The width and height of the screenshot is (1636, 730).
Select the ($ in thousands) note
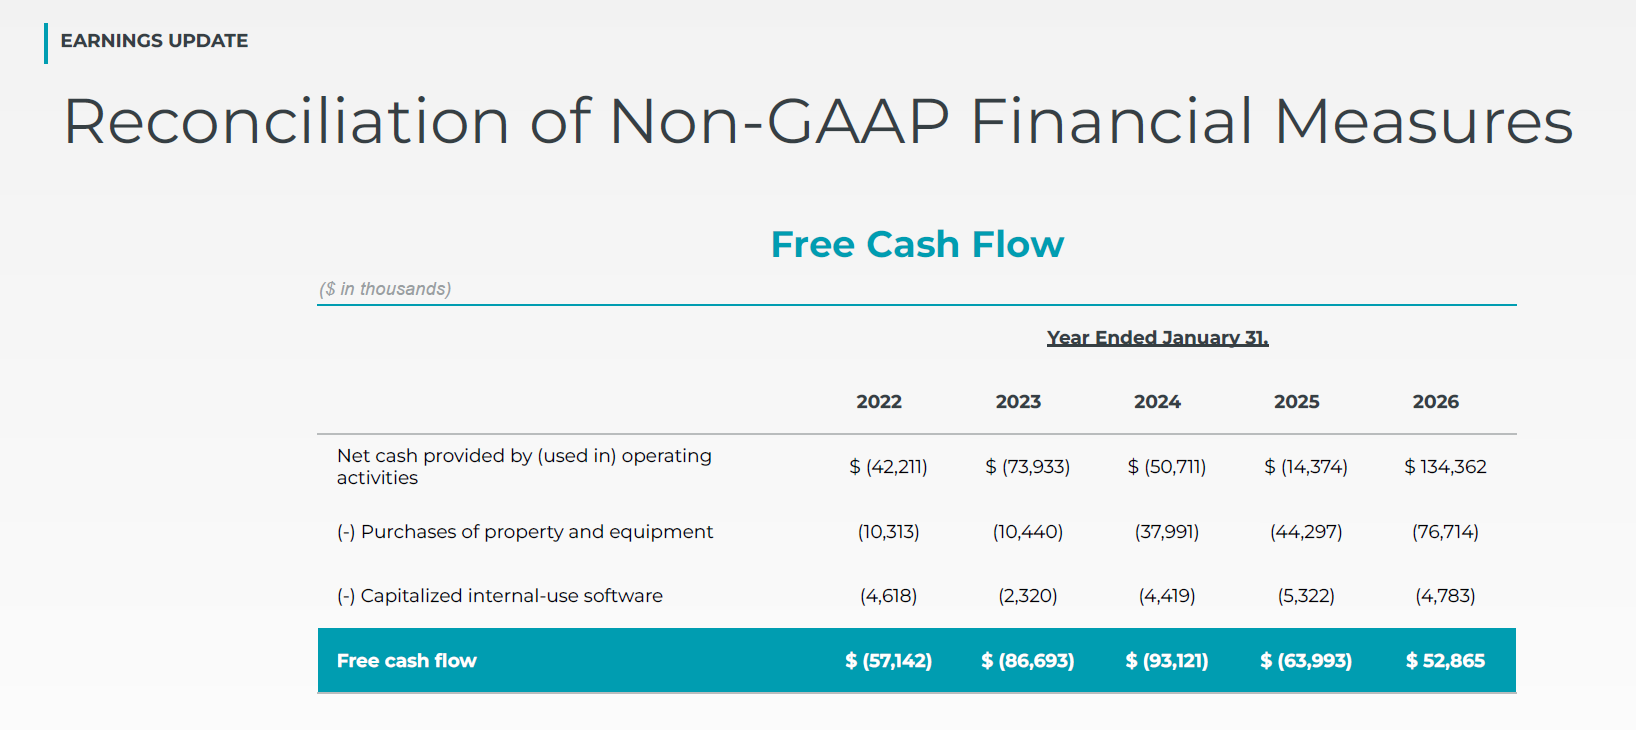point(385,289)
